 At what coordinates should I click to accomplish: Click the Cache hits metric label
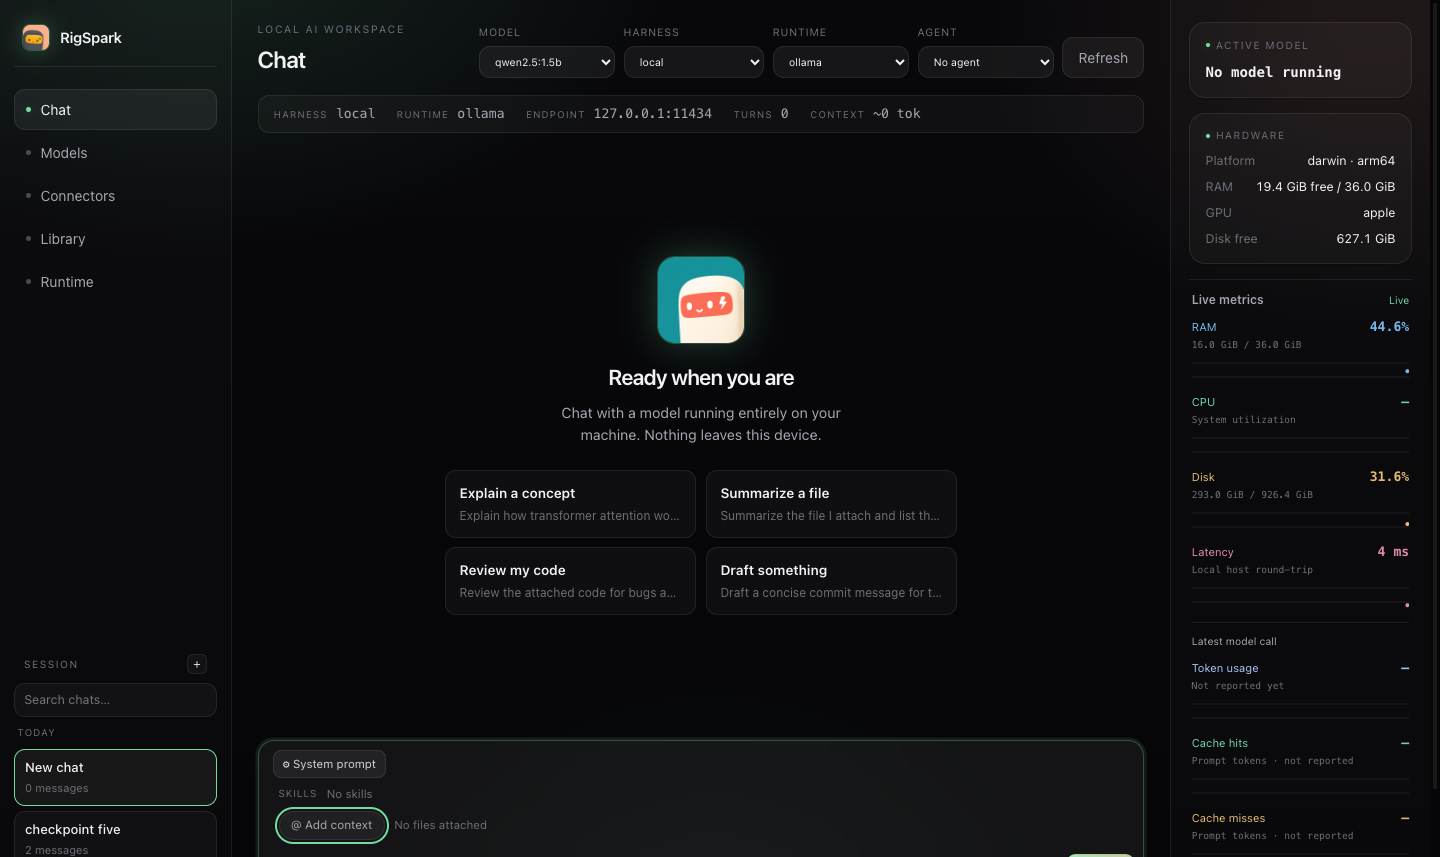[1220, 743]
